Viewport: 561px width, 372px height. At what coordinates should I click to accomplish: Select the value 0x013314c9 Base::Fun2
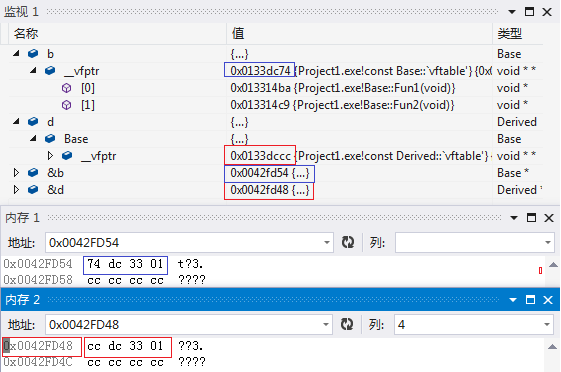342,105
